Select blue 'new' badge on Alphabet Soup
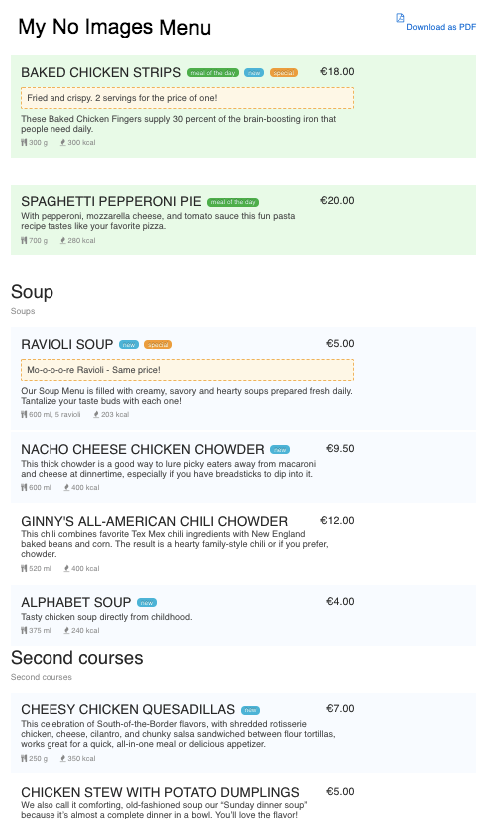The image size is (481, 819). click(x=147, y=603)
